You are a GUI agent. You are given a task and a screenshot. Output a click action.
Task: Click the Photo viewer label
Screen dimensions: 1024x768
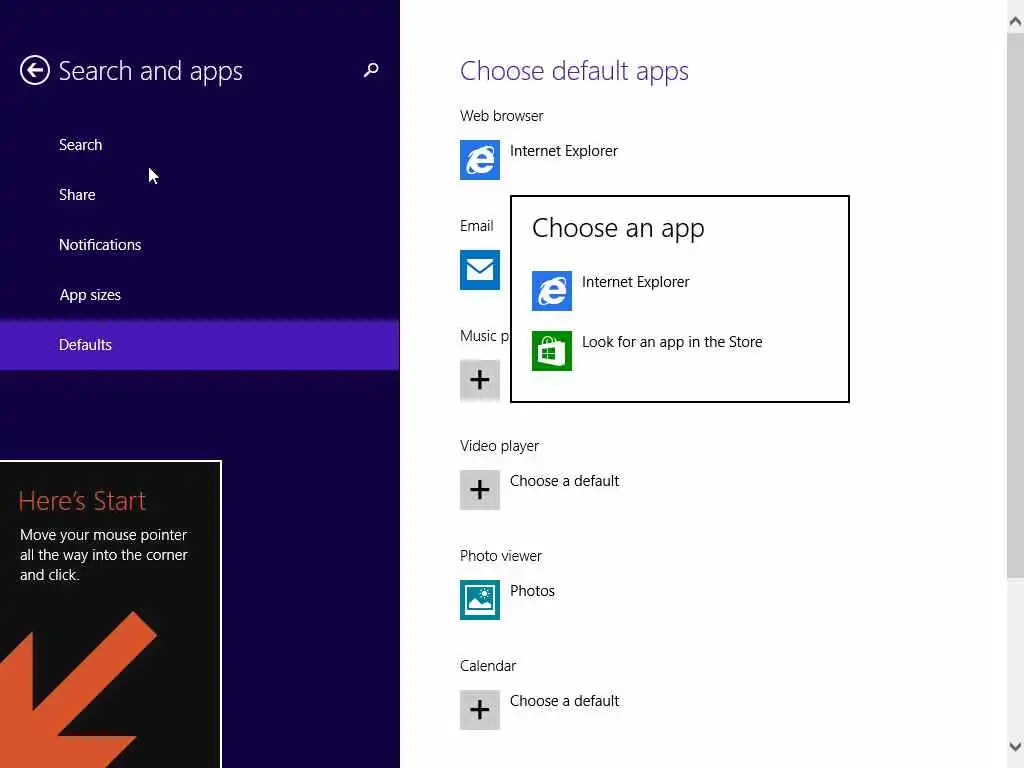pyautogui.click(x=501, y=556)
